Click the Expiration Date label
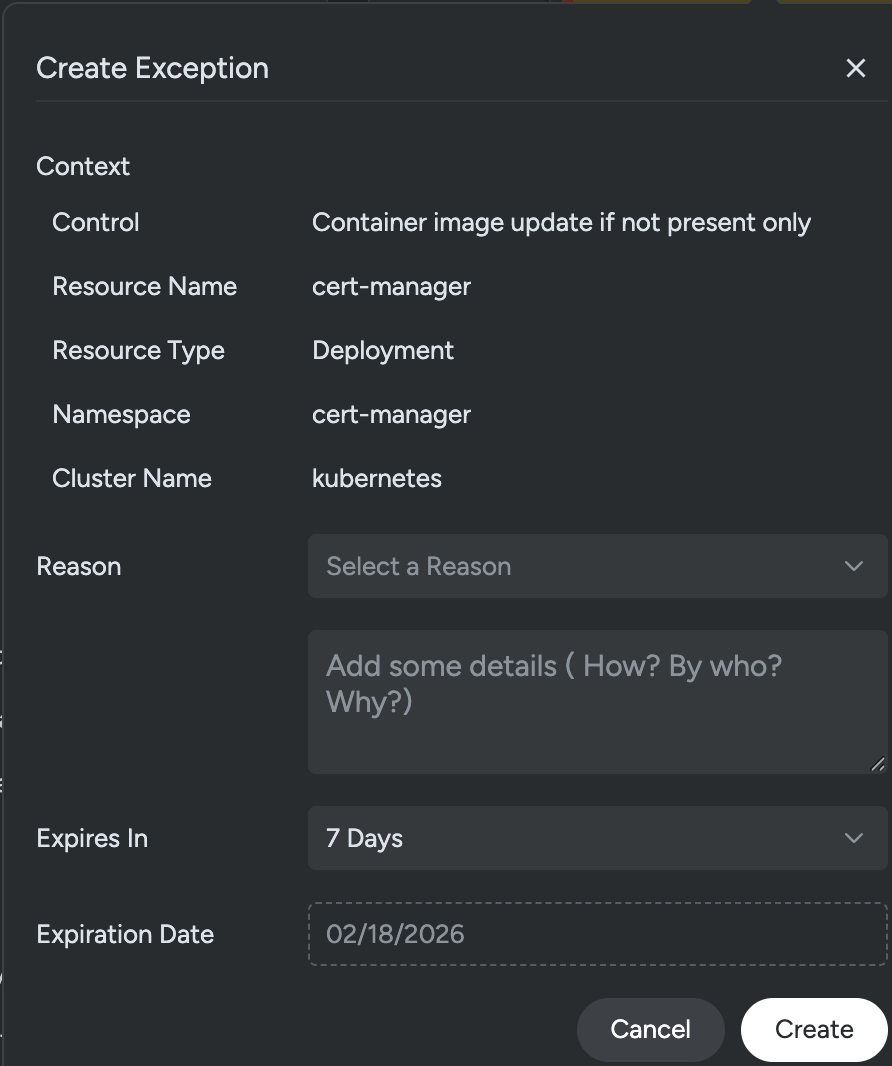Screen dimensions: 892x1066 click(125, 934)
